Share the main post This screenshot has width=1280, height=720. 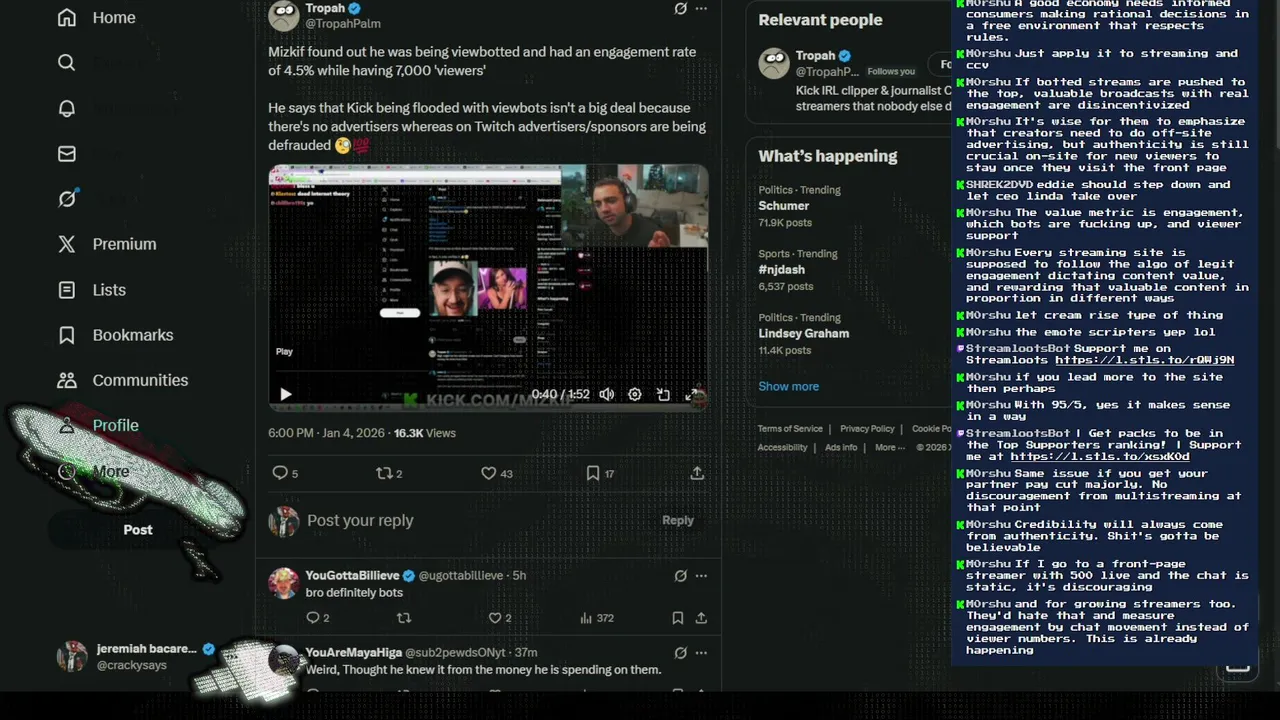697,473
